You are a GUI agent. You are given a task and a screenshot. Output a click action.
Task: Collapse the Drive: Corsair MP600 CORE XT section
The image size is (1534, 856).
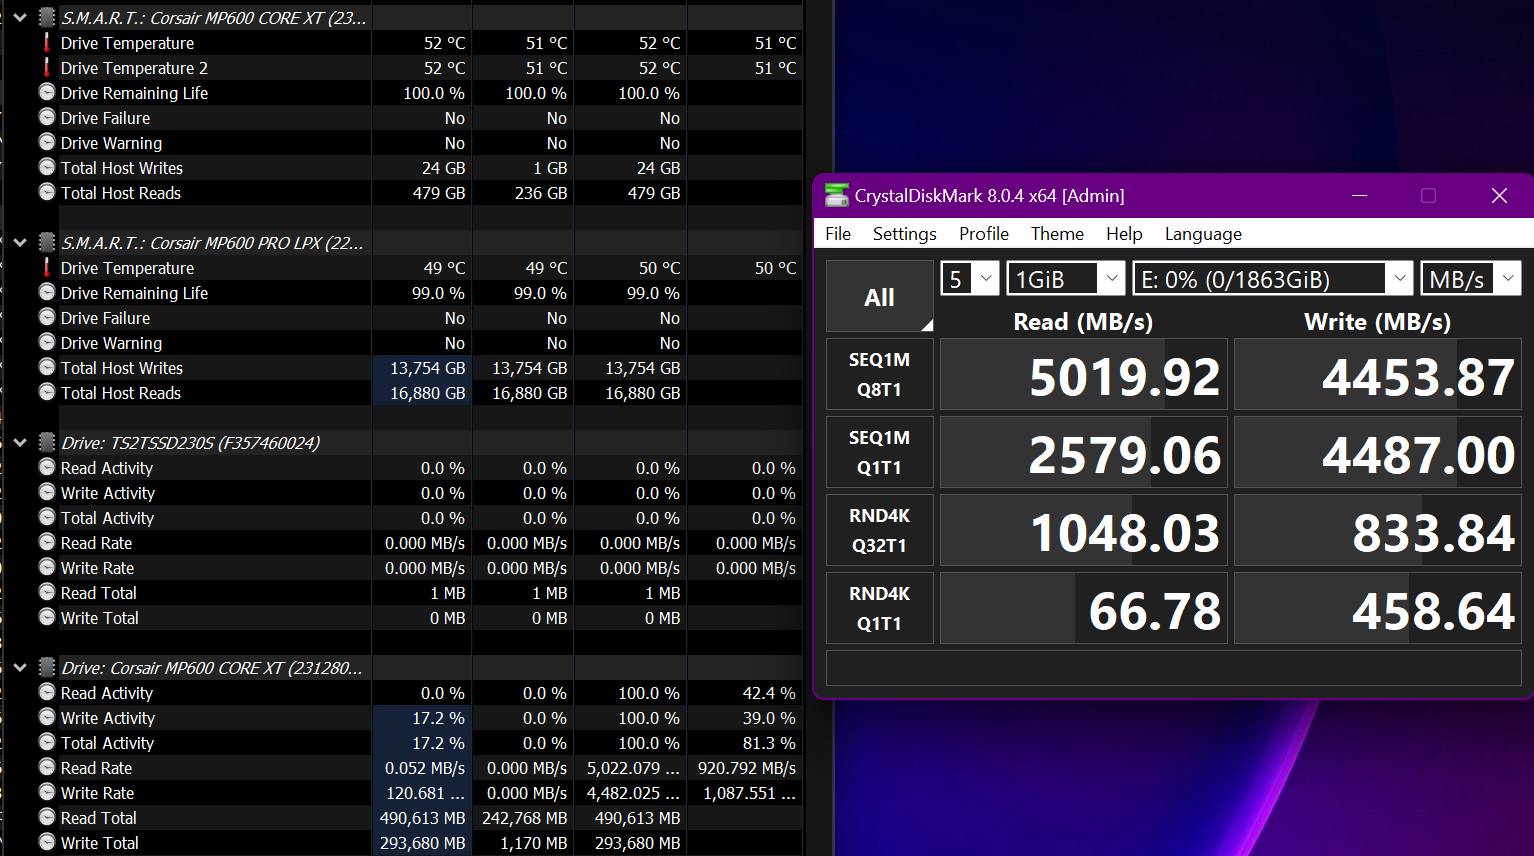19,667
